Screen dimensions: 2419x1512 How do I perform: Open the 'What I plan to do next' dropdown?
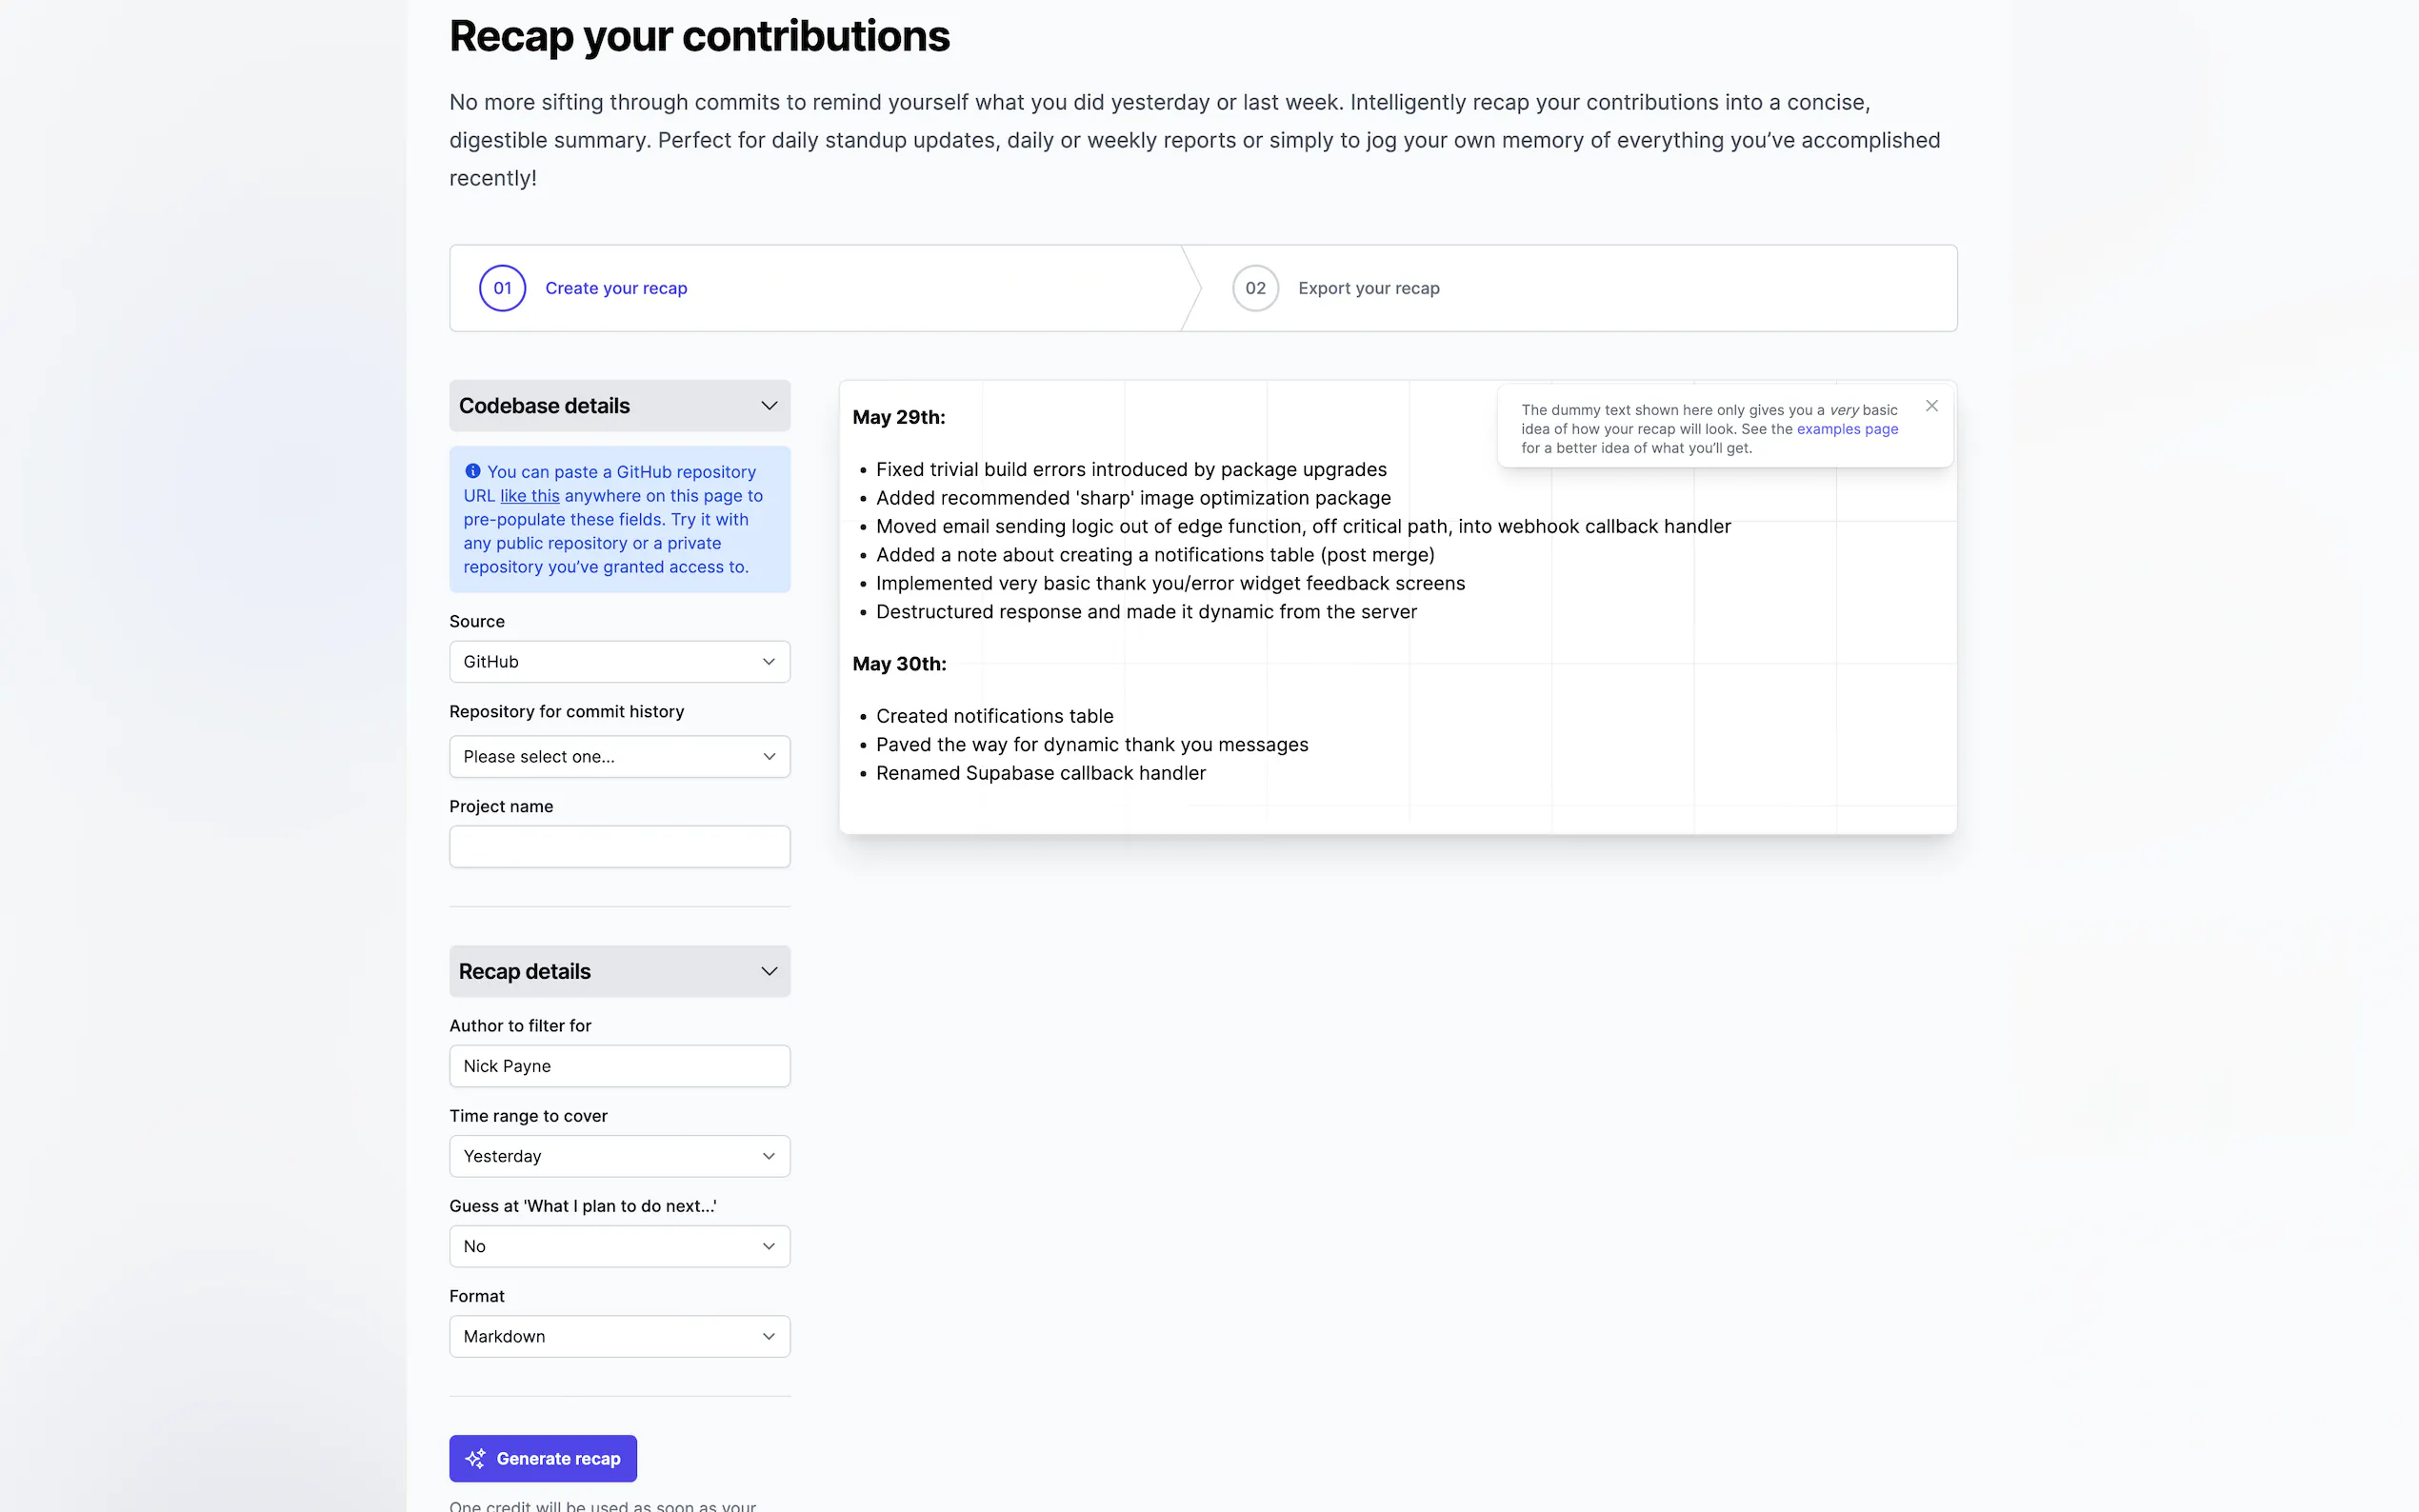(x=619, y=1246)
